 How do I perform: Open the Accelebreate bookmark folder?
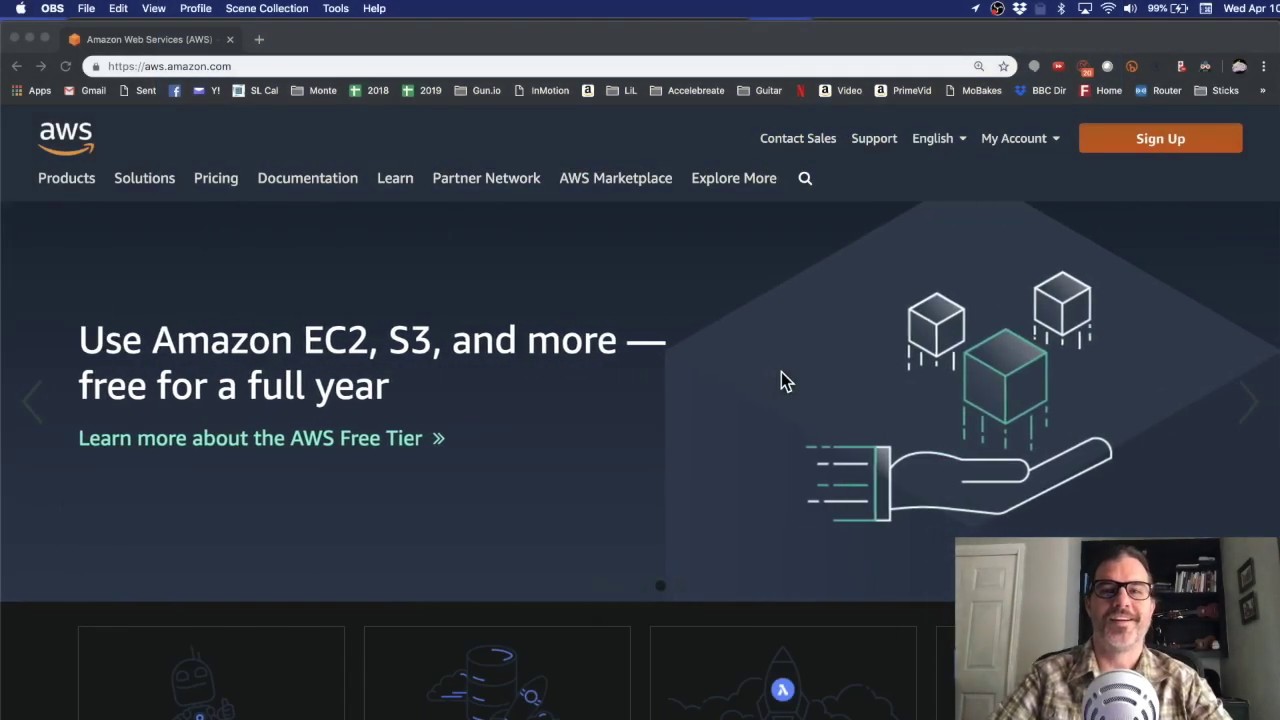pyautogui.click(x=686, y=90)
